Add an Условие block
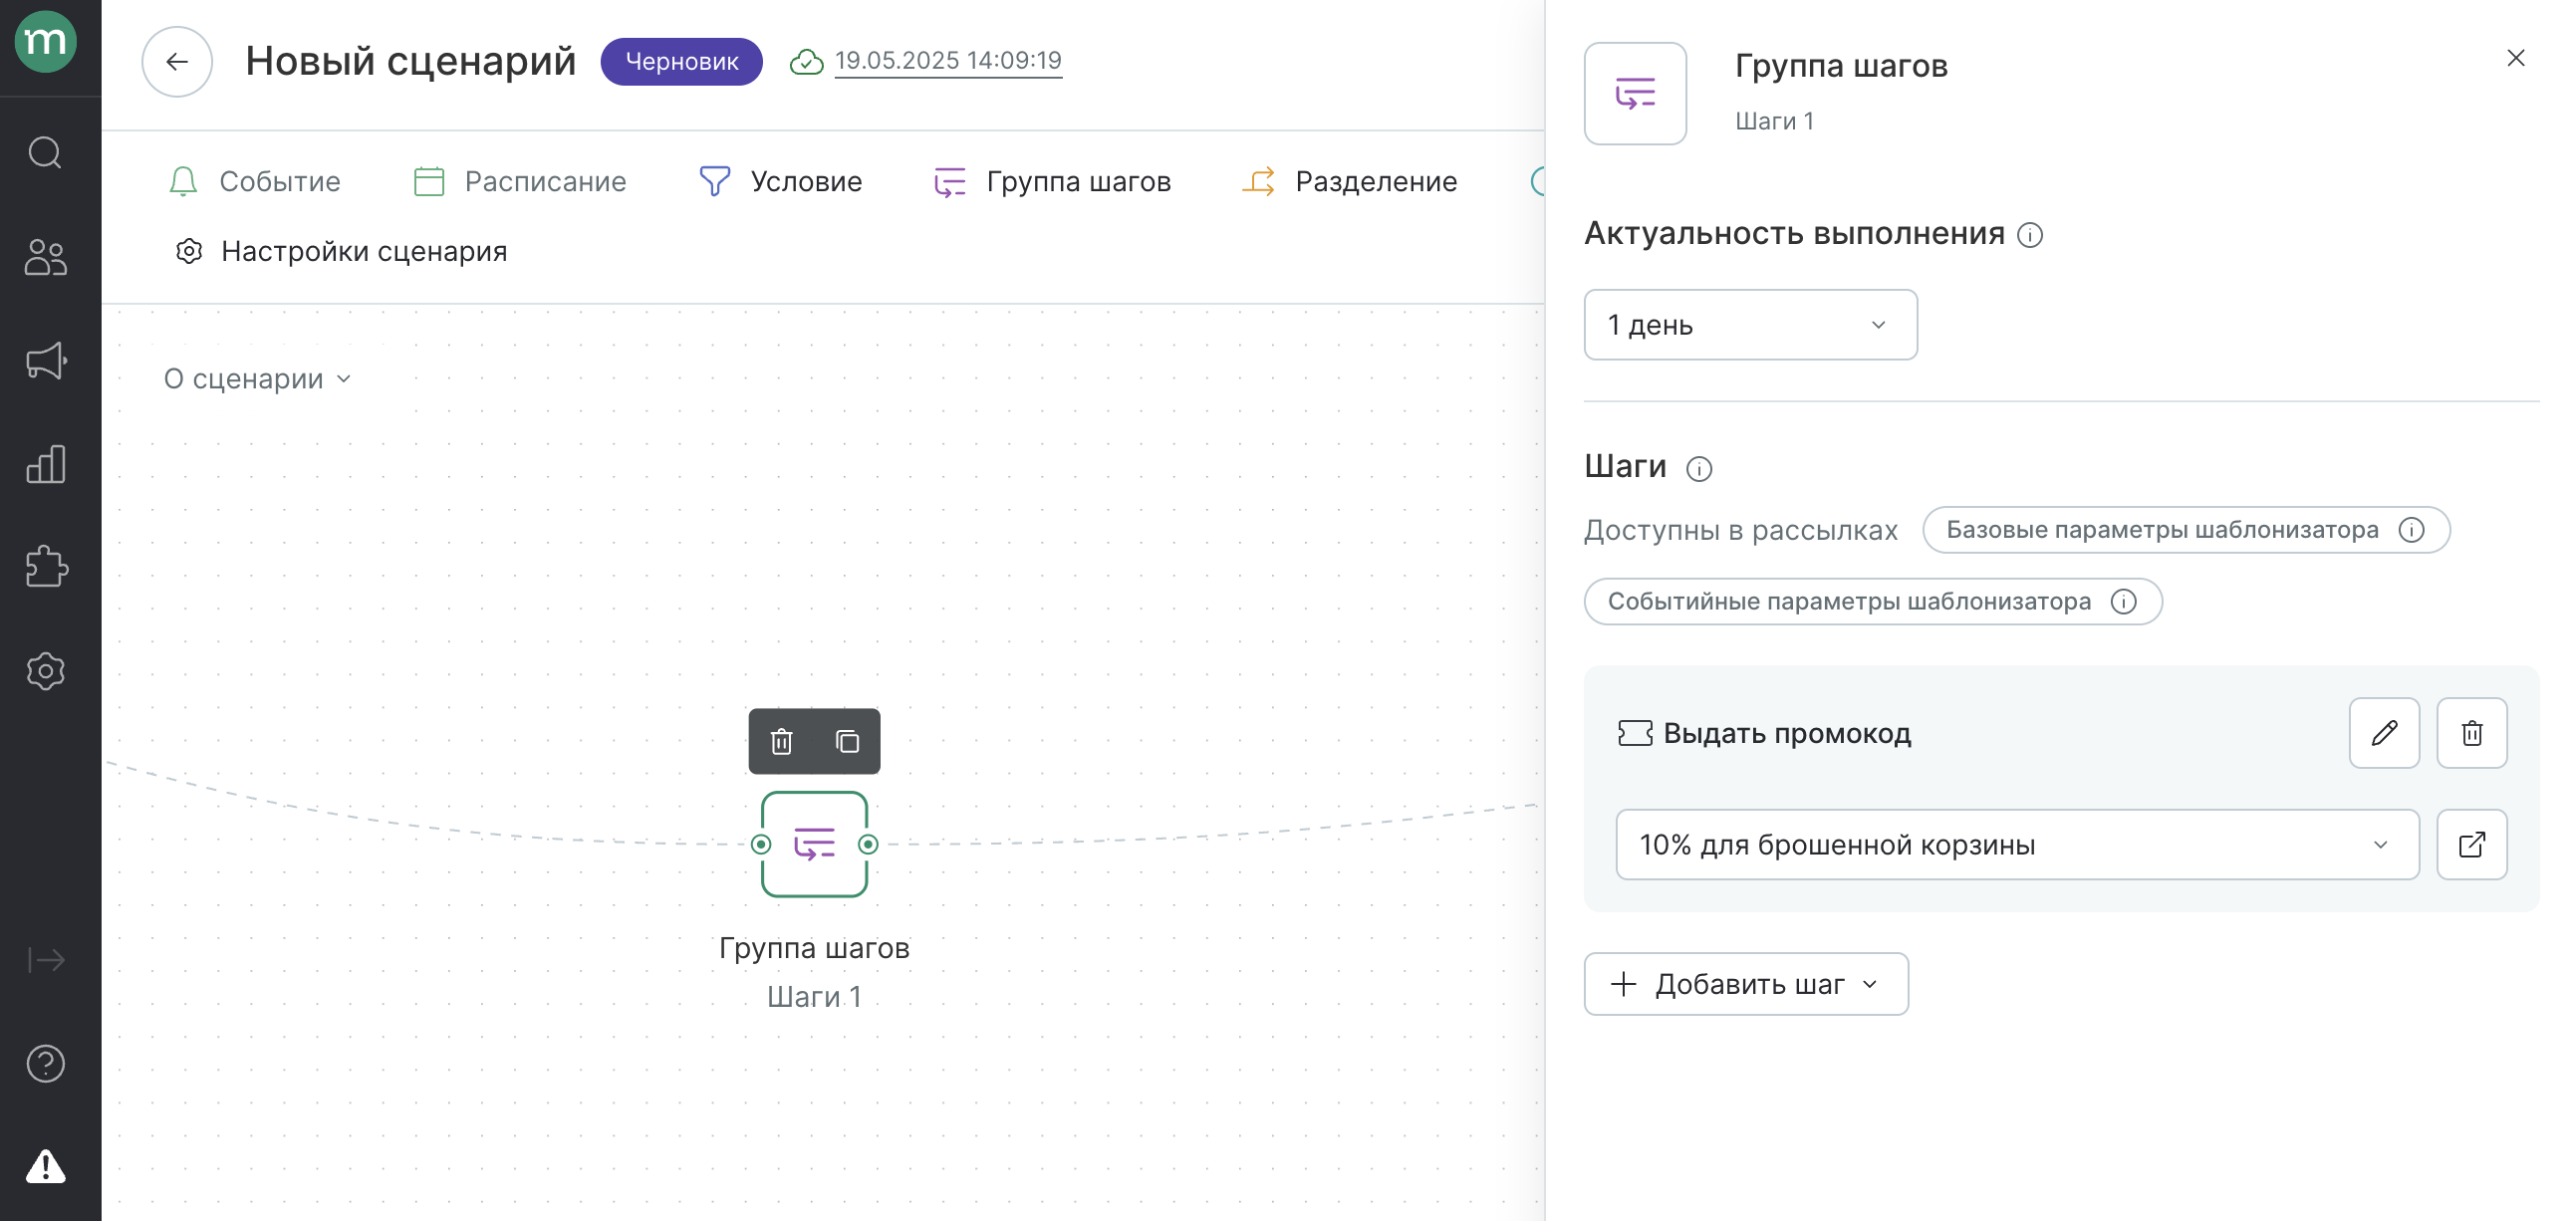The image size is (2576, 1221). (780, 181)
